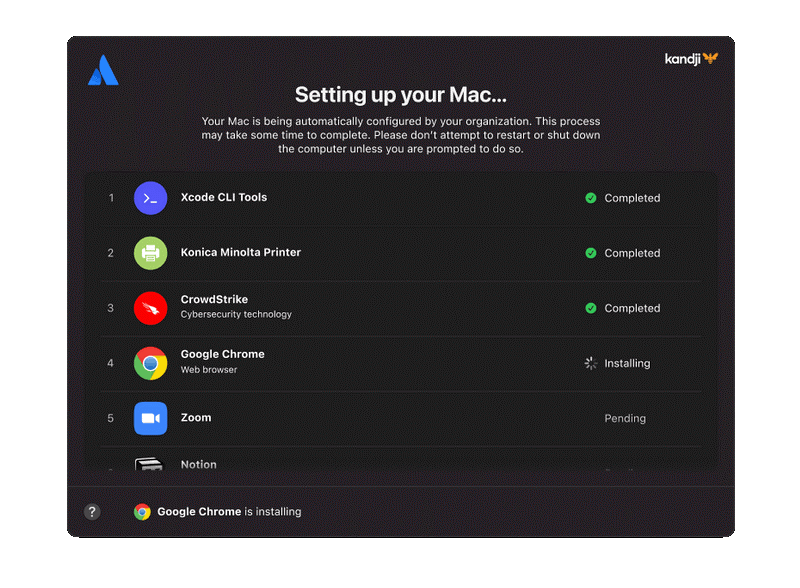Select the 'Notion' app name

(x=198, y=464)
